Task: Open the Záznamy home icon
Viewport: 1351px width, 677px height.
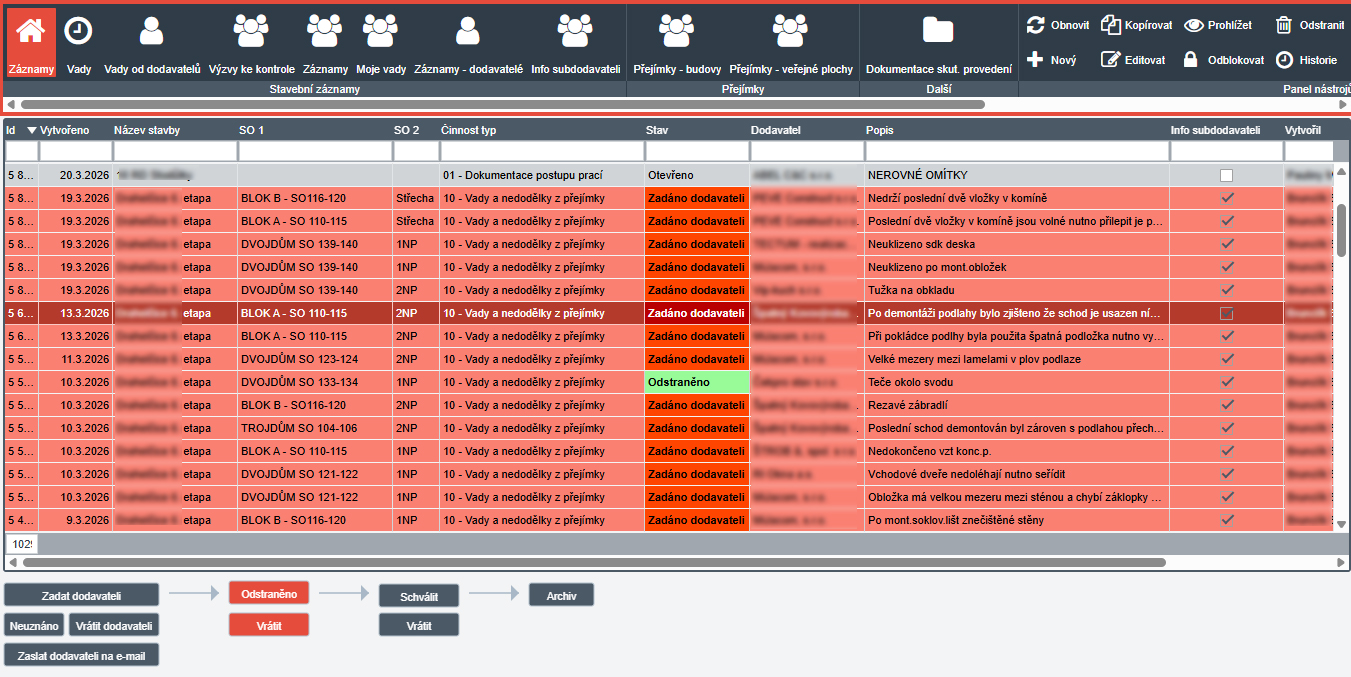Action: (31, 32)
